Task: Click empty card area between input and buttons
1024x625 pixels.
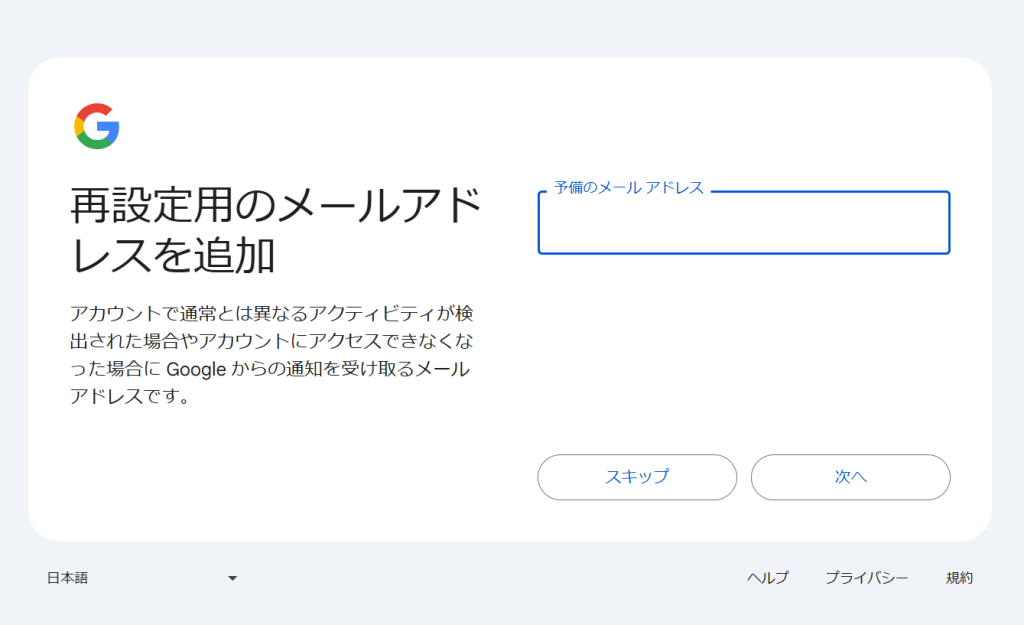Action: tap(743, 350)
